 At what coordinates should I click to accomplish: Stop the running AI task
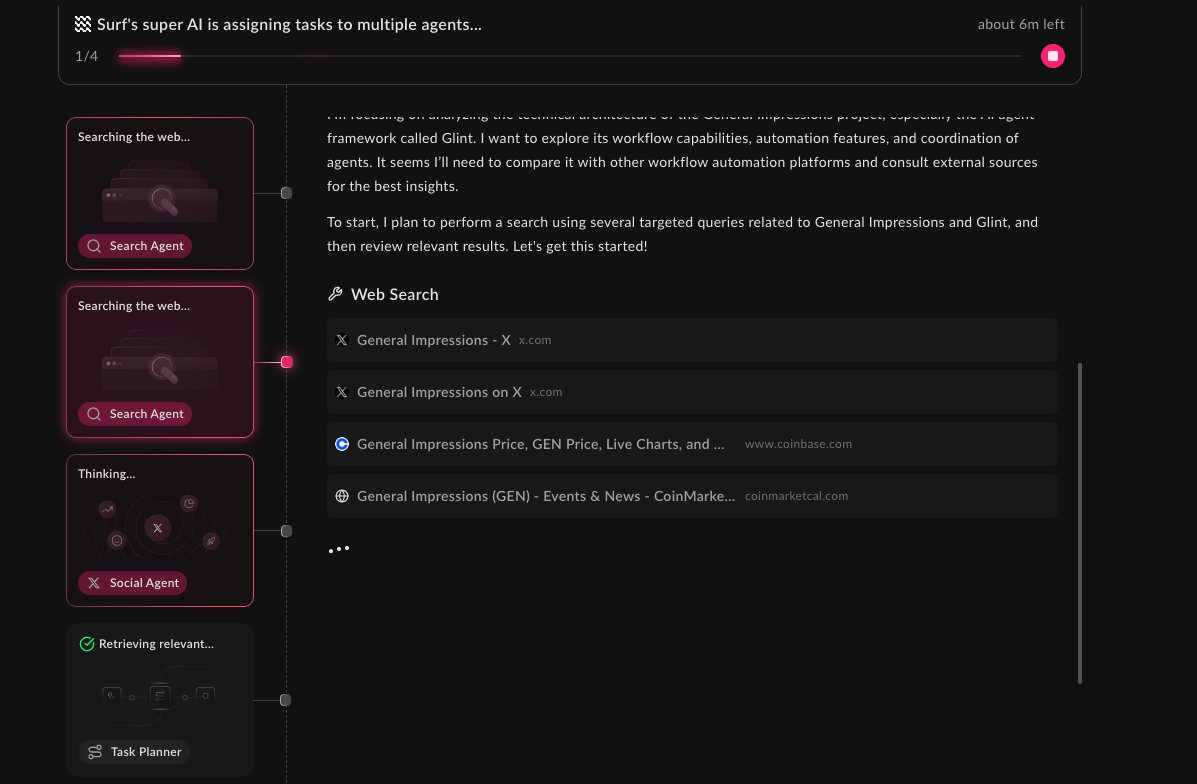click(1052, 56)
